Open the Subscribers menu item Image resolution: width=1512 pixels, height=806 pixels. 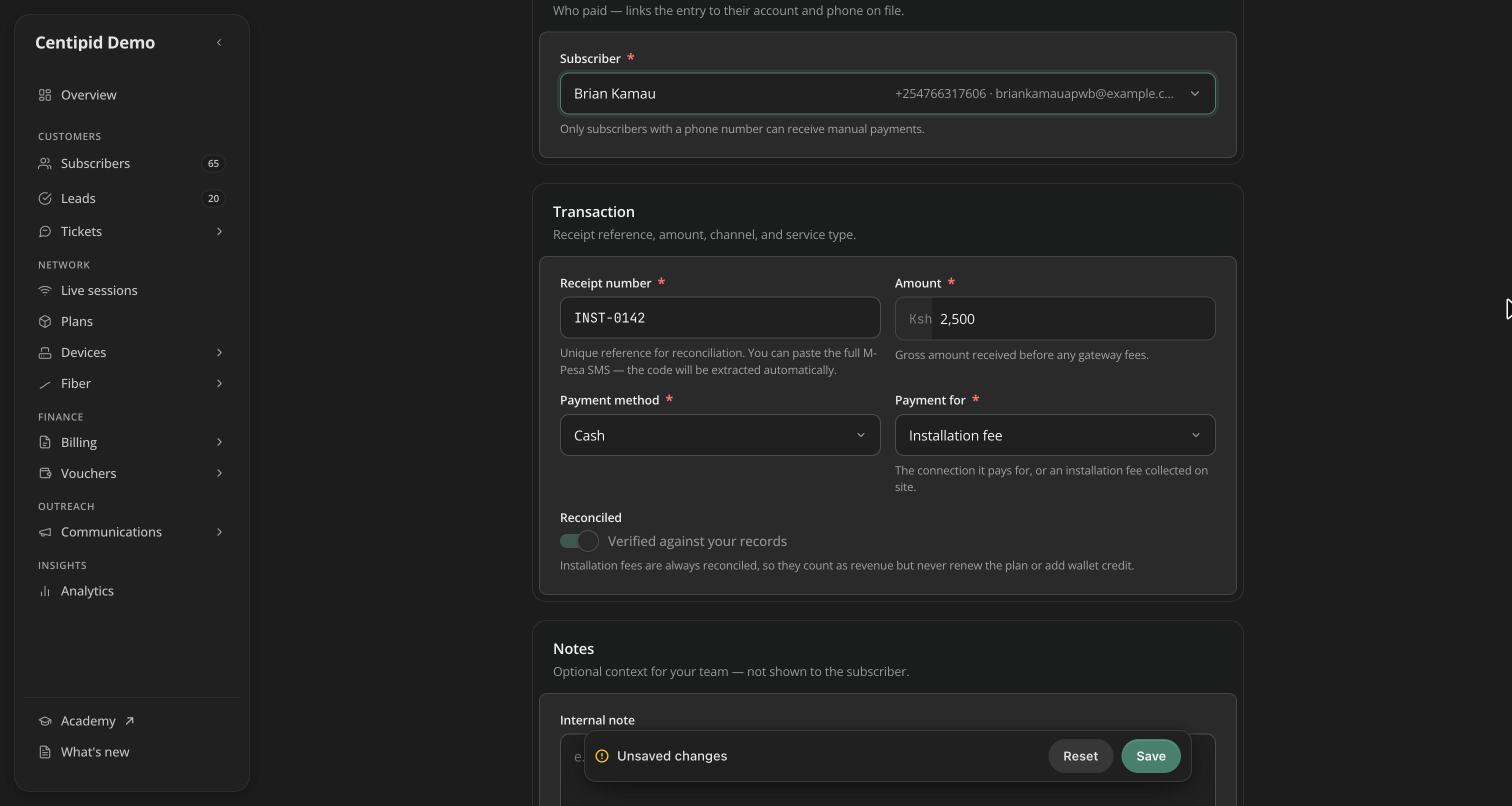tap(132, 163)
